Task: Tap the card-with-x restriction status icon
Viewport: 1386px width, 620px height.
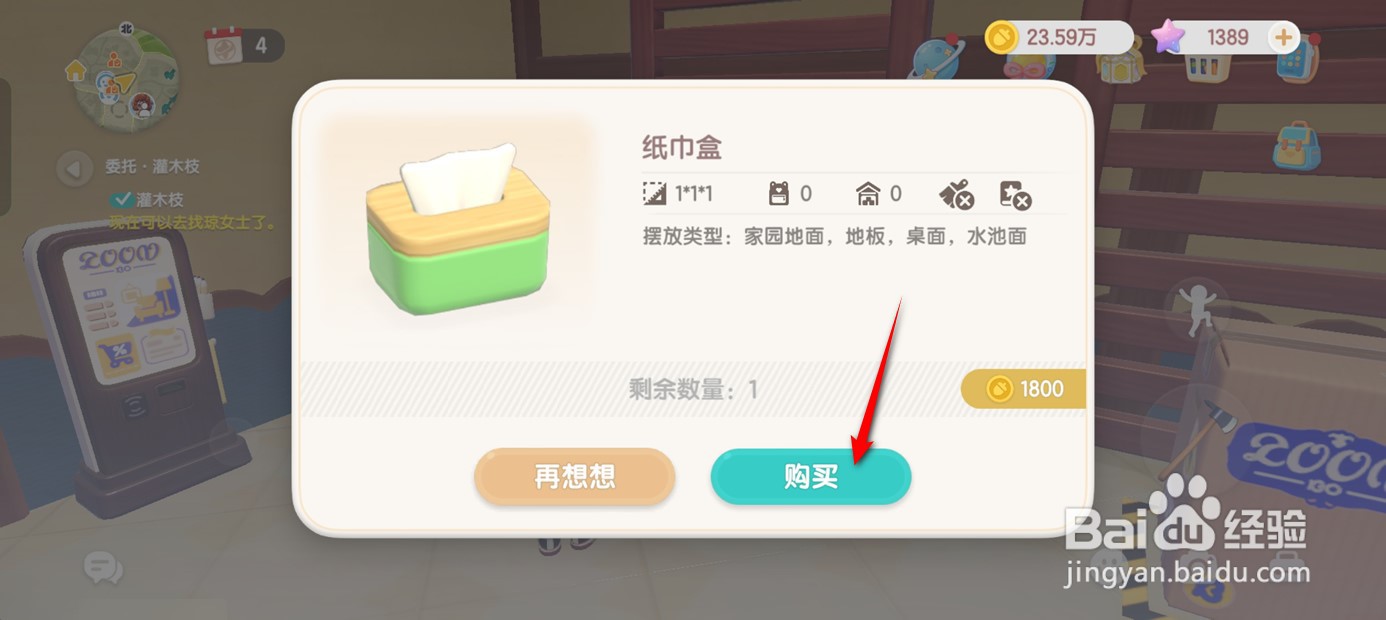Action: click(x=1016, y=194)
